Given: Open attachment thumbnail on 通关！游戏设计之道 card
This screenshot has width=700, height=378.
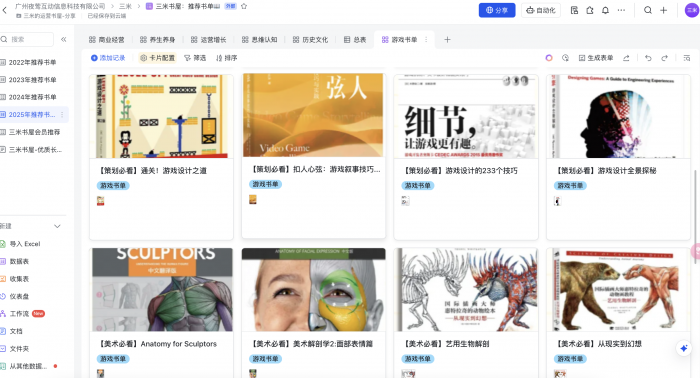Looking at the screenshot, I should 100,201.
